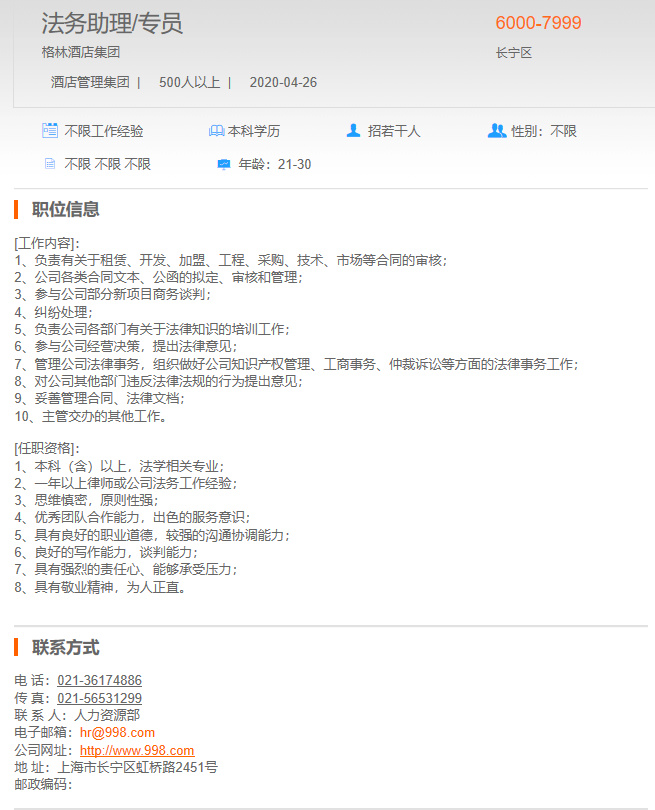Click the document icon beside 不限 不限 不限

click(50, 164)
